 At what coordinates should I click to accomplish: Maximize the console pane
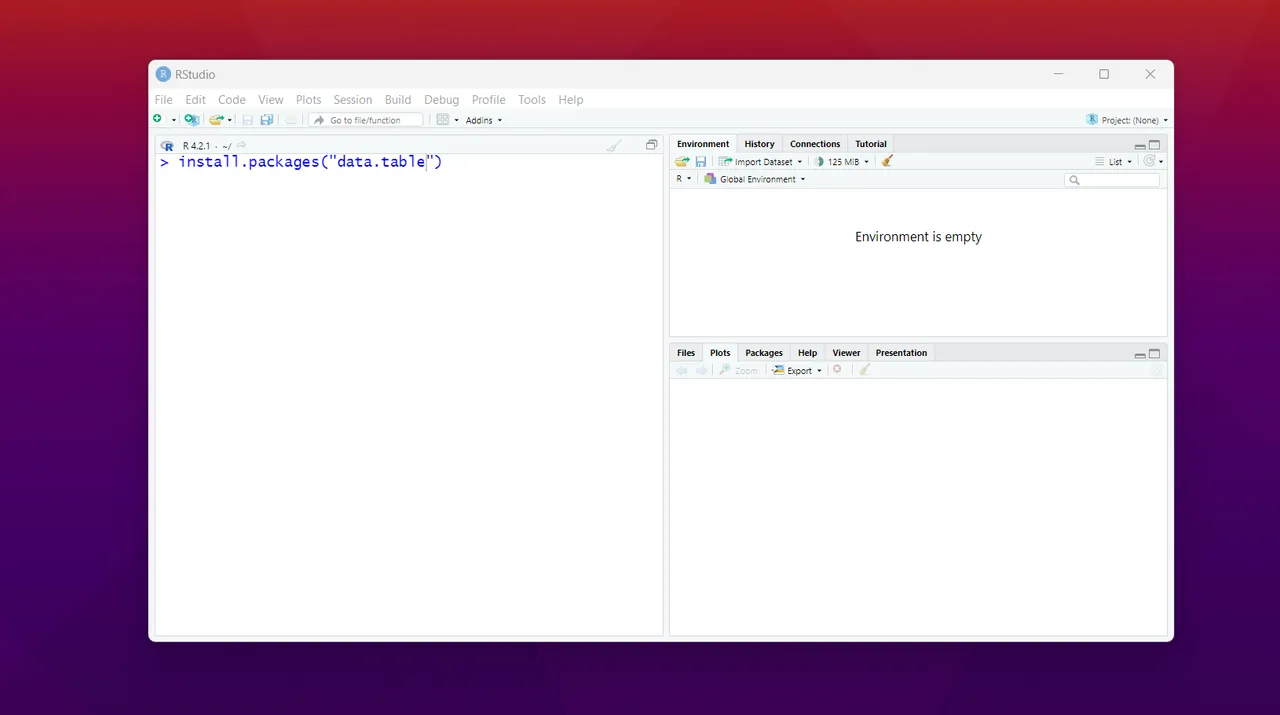click(x=652, y=145)
